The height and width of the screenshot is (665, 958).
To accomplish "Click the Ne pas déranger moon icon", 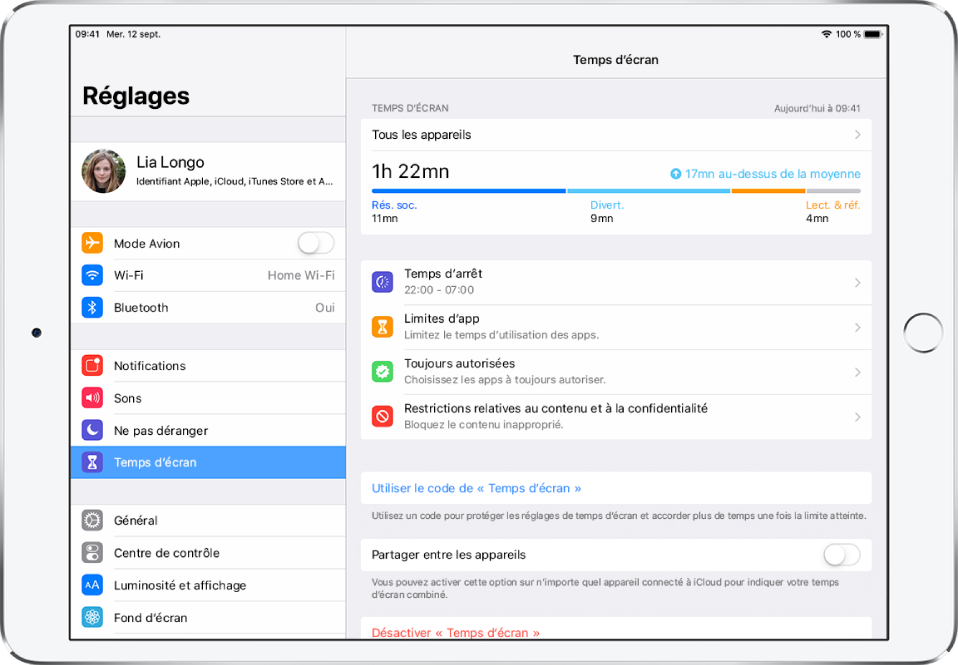I will pyautogui.click(x=92, y=430).
